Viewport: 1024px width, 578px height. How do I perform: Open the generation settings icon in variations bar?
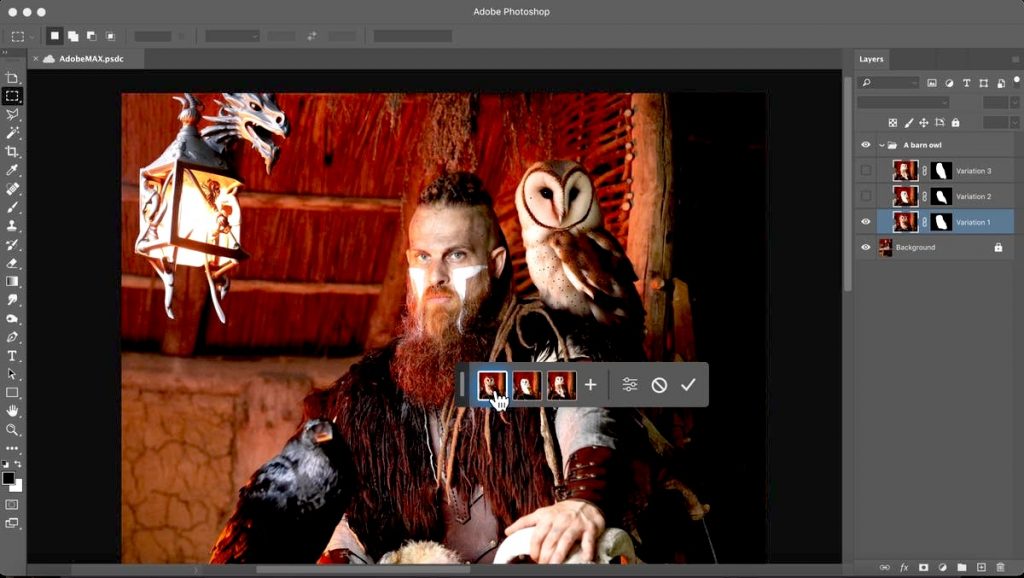631,384
